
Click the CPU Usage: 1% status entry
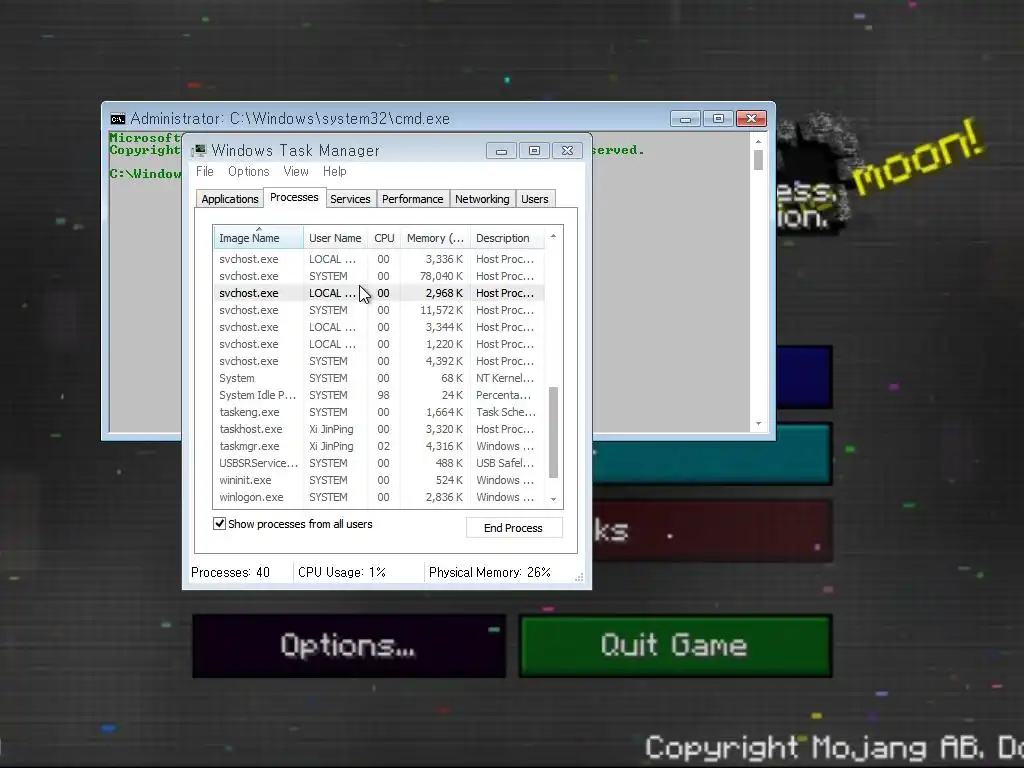pos(342,572)
